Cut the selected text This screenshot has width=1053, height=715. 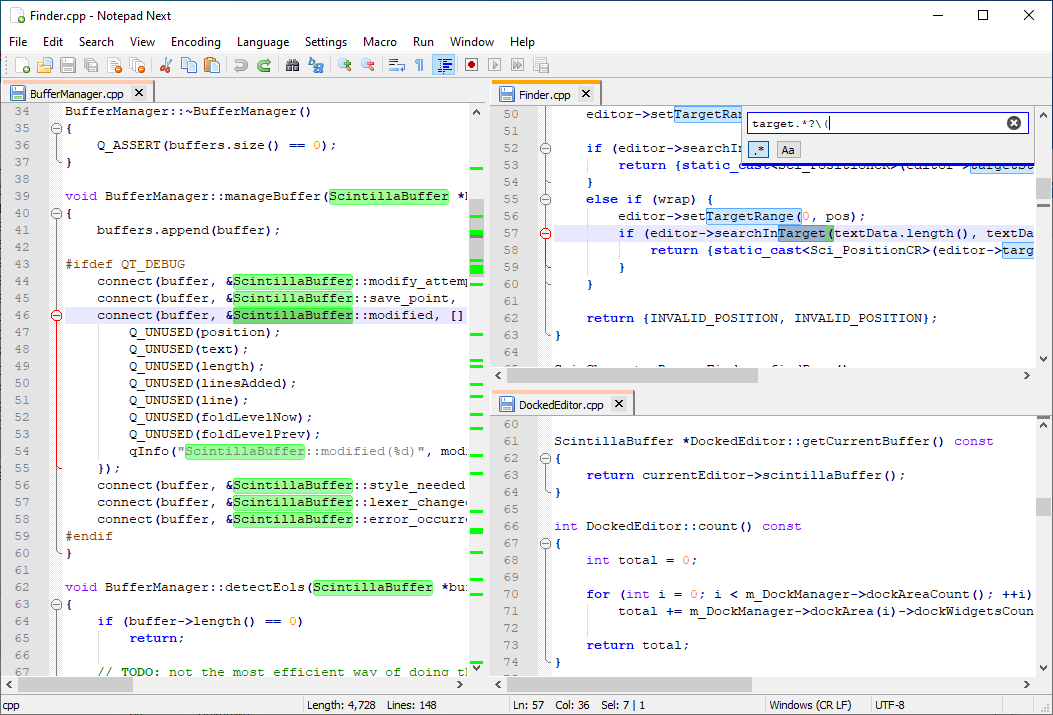(x=167, y=65)
